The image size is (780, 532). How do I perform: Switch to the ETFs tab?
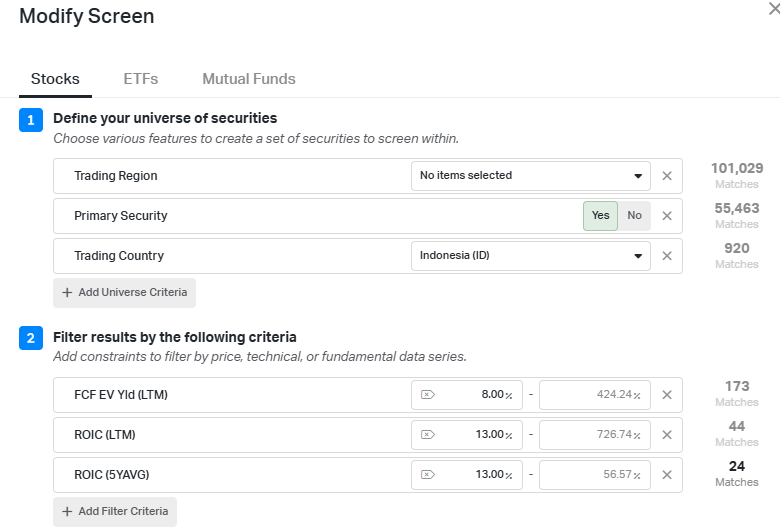[141, 79]
